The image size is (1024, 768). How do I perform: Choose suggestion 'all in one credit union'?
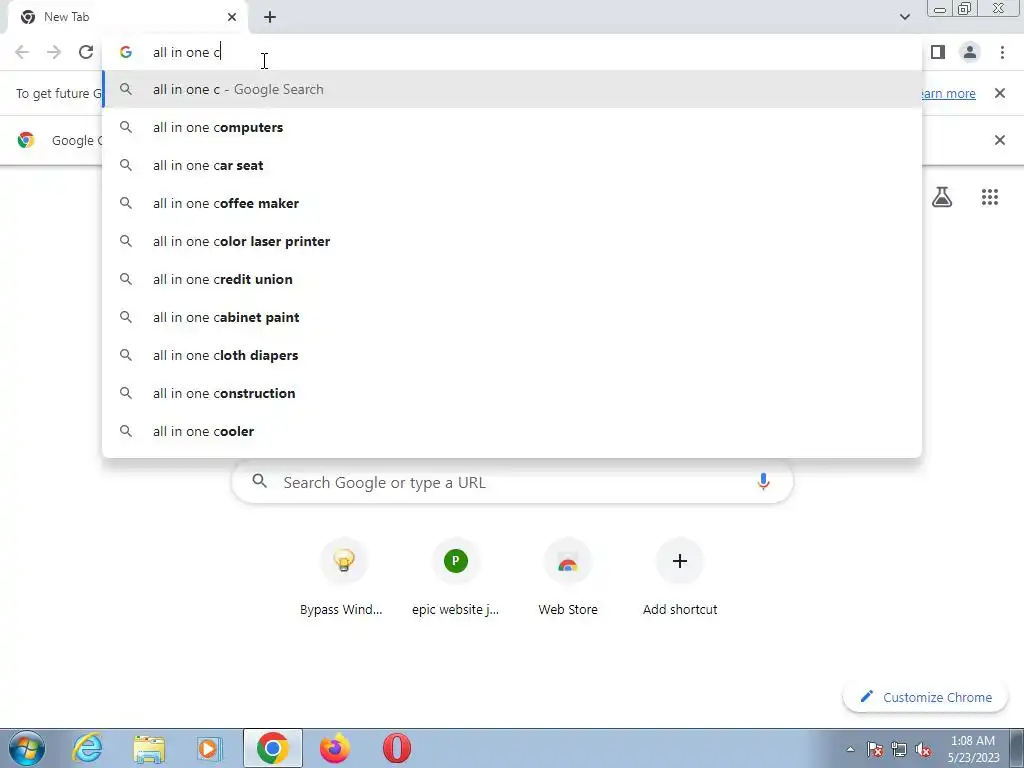[x=512, y=279]
